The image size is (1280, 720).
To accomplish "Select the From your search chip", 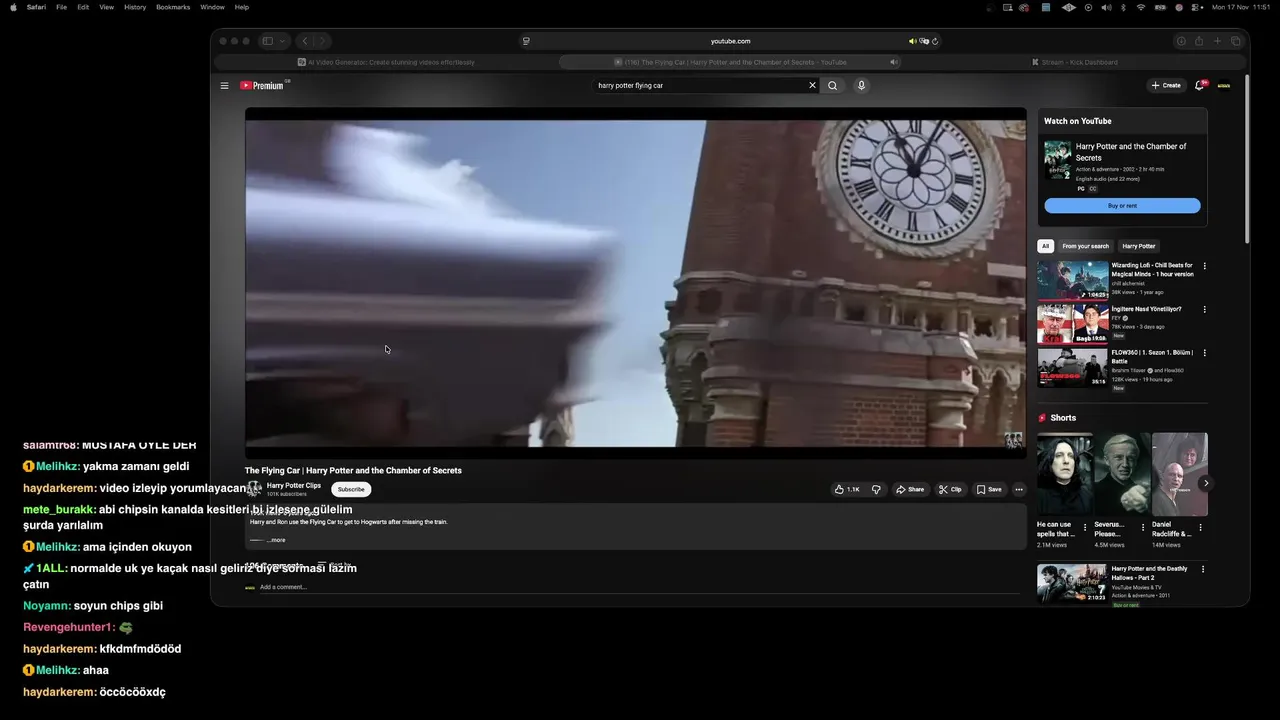I will click(1085, 246).
